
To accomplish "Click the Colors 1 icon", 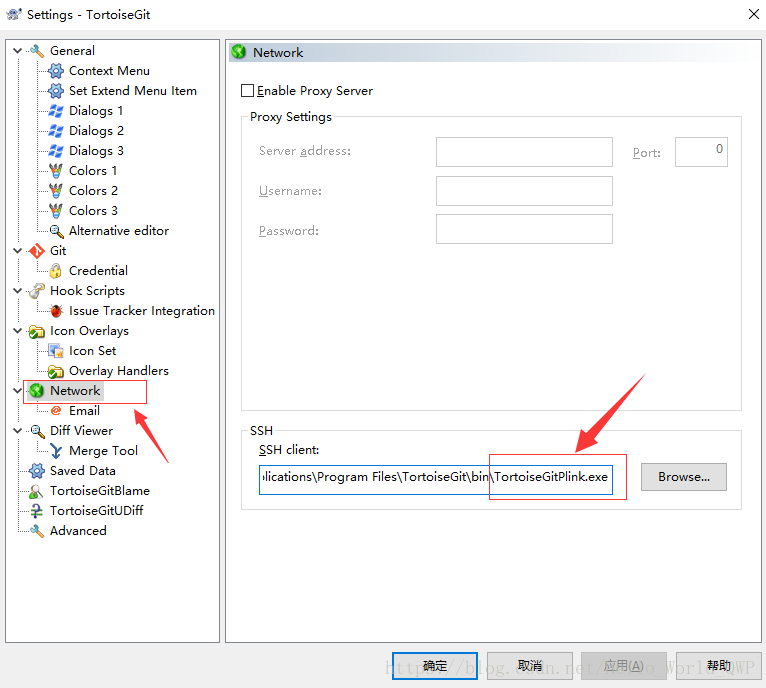I will pos(56,171).
